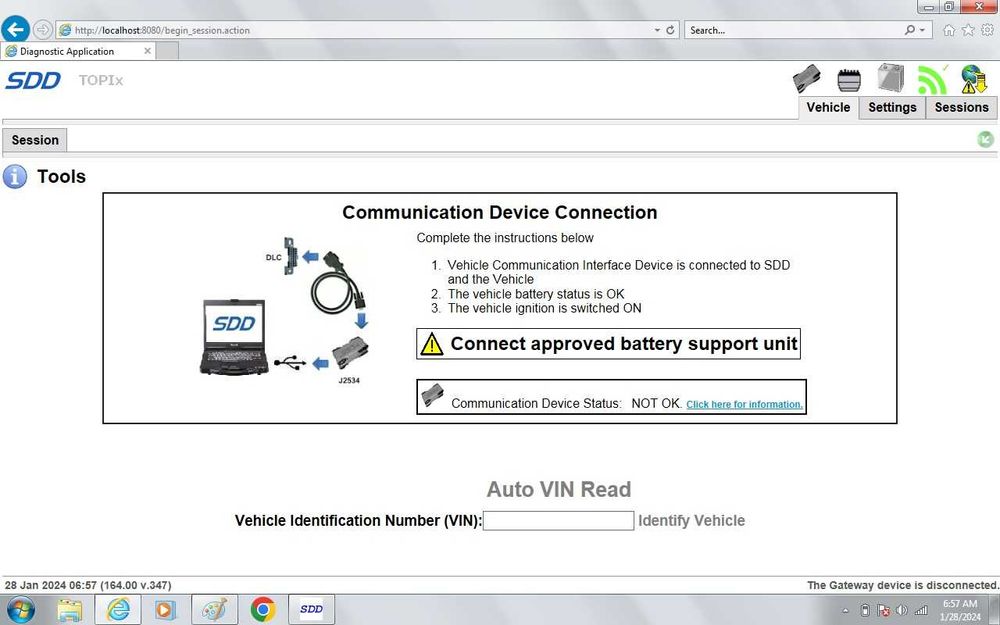Screen dimensions: 1000x625
Task: Show hidden system tray icons arrow
Action: point(846,611)
